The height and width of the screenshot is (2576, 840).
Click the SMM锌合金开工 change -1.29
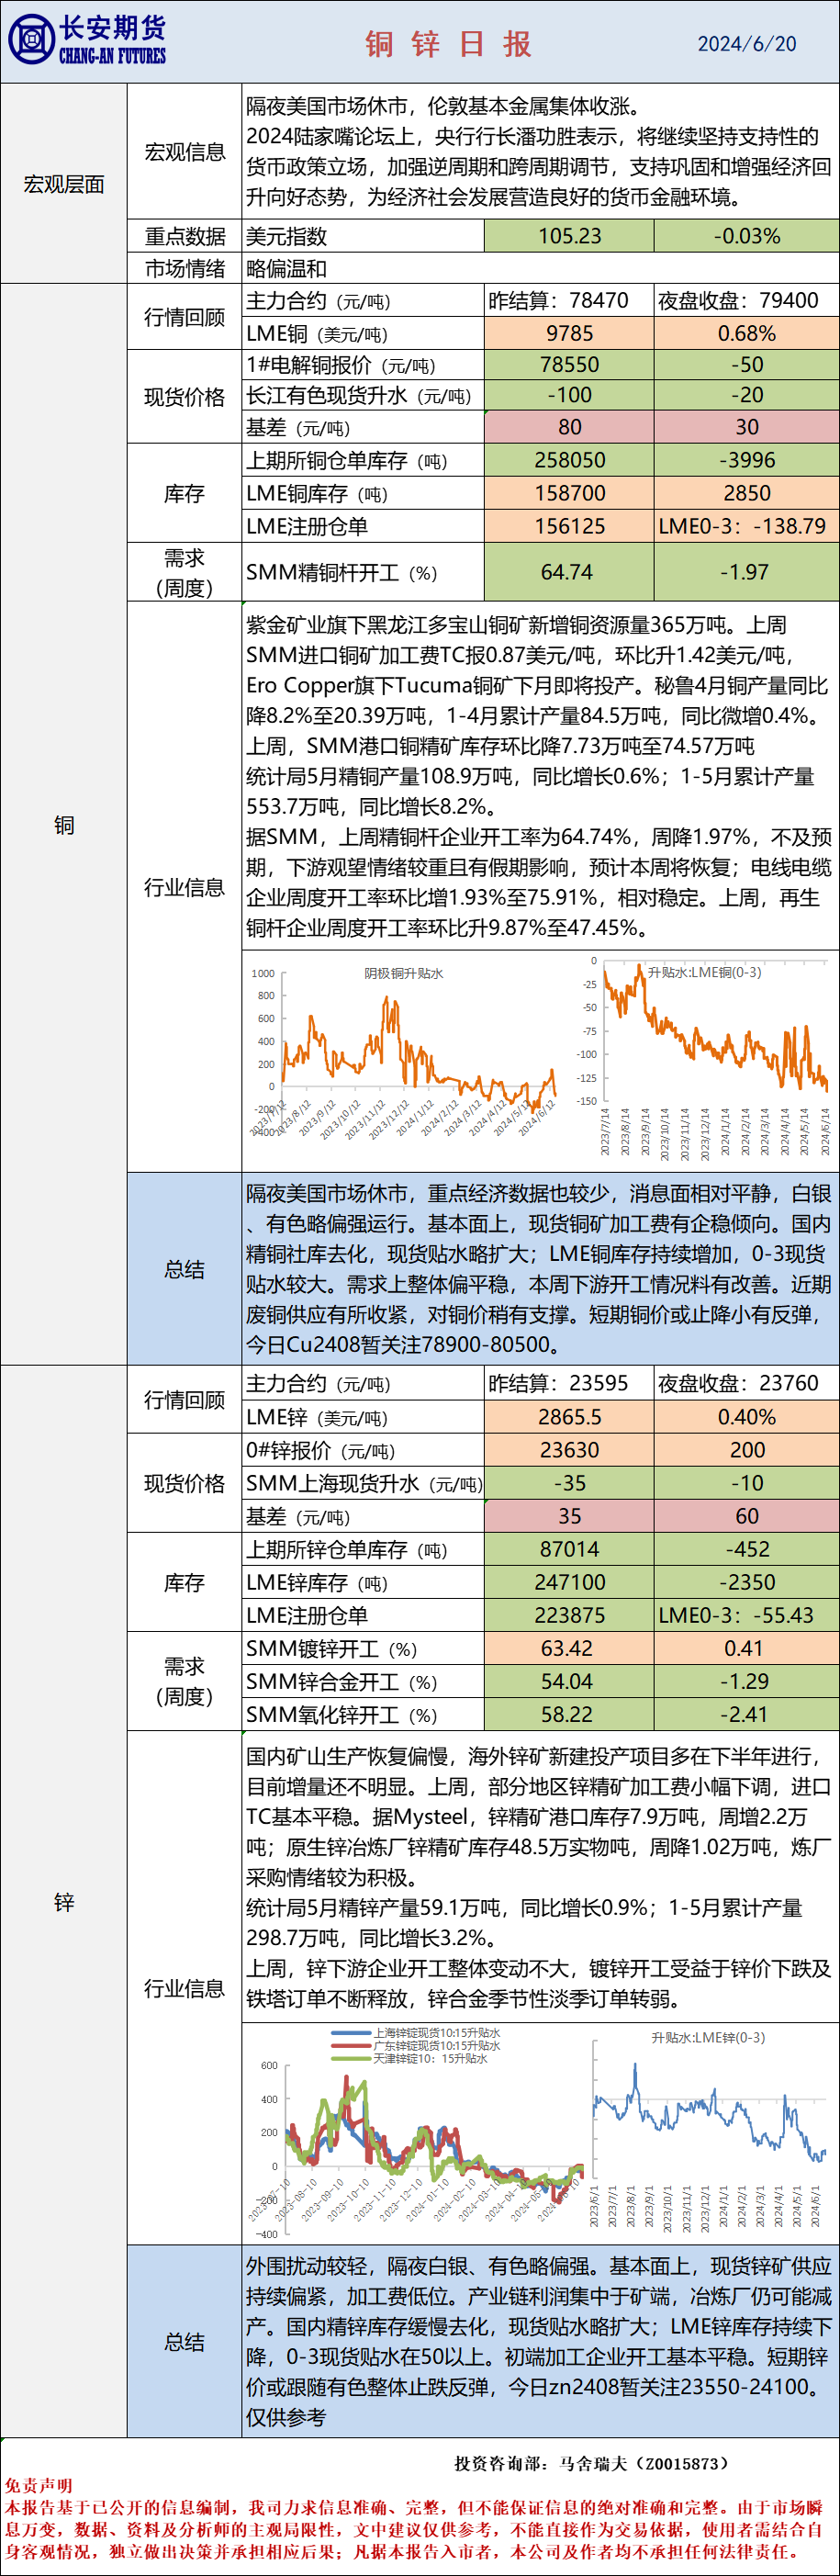pyautogui.click(x=747, y=1680)
